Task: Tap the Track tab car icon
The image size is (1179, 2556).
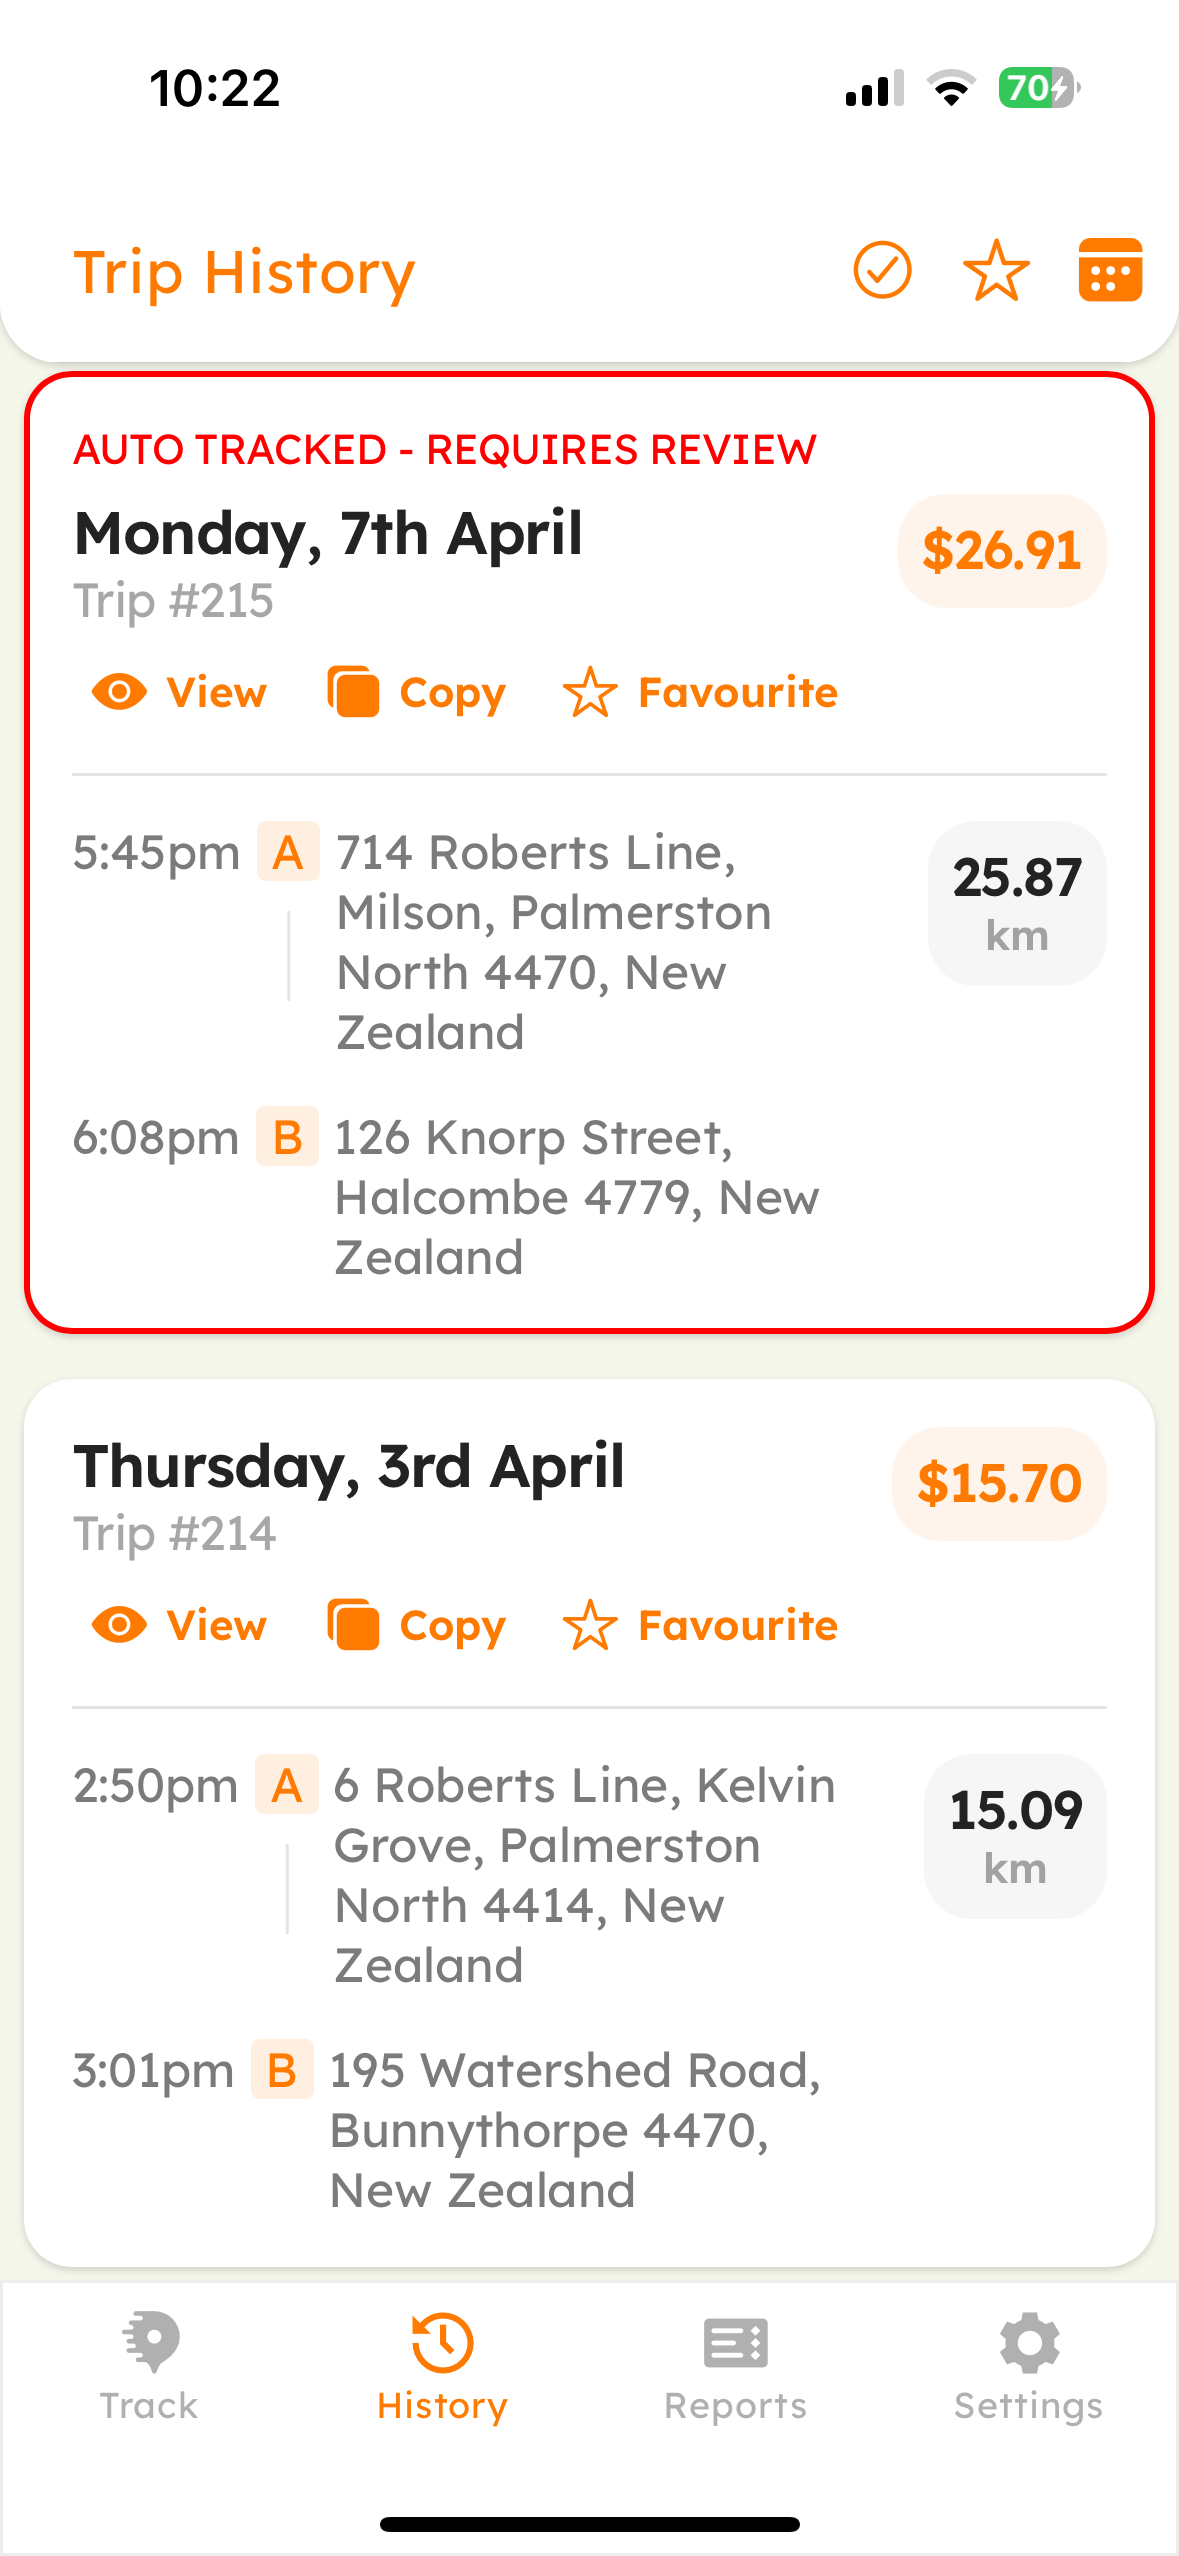Action: [150, 2342]
